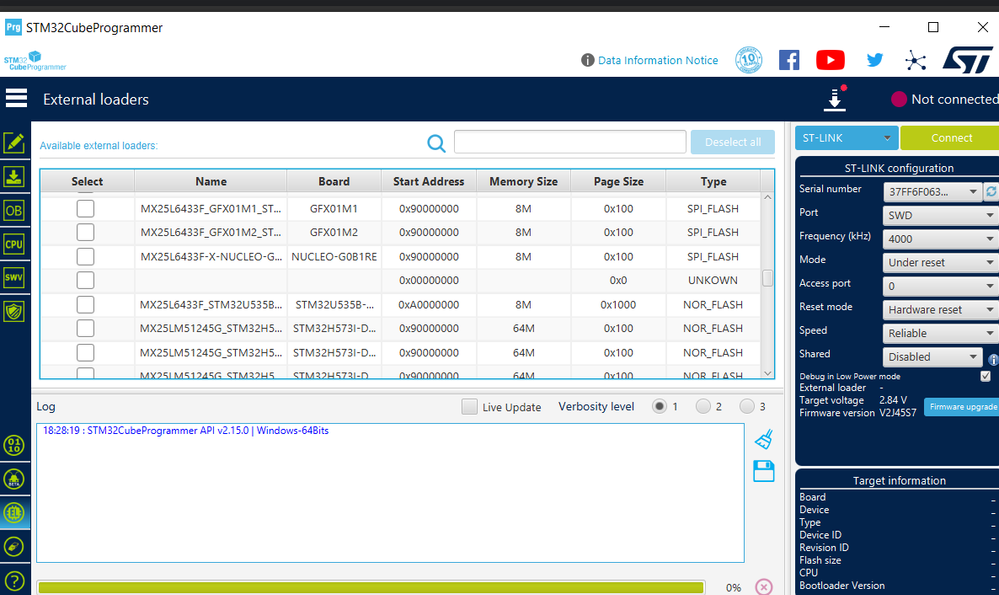Open the help question mark icon
Screen dimensions: 999x595
[14, 581]
